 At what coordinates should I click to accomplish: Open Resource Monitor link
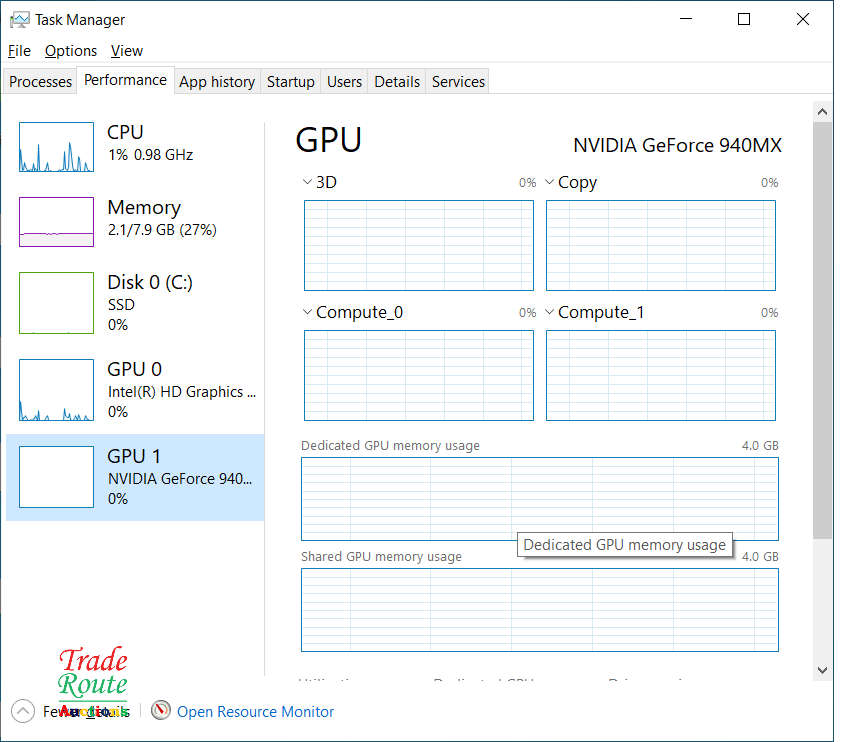pos(255,711)
